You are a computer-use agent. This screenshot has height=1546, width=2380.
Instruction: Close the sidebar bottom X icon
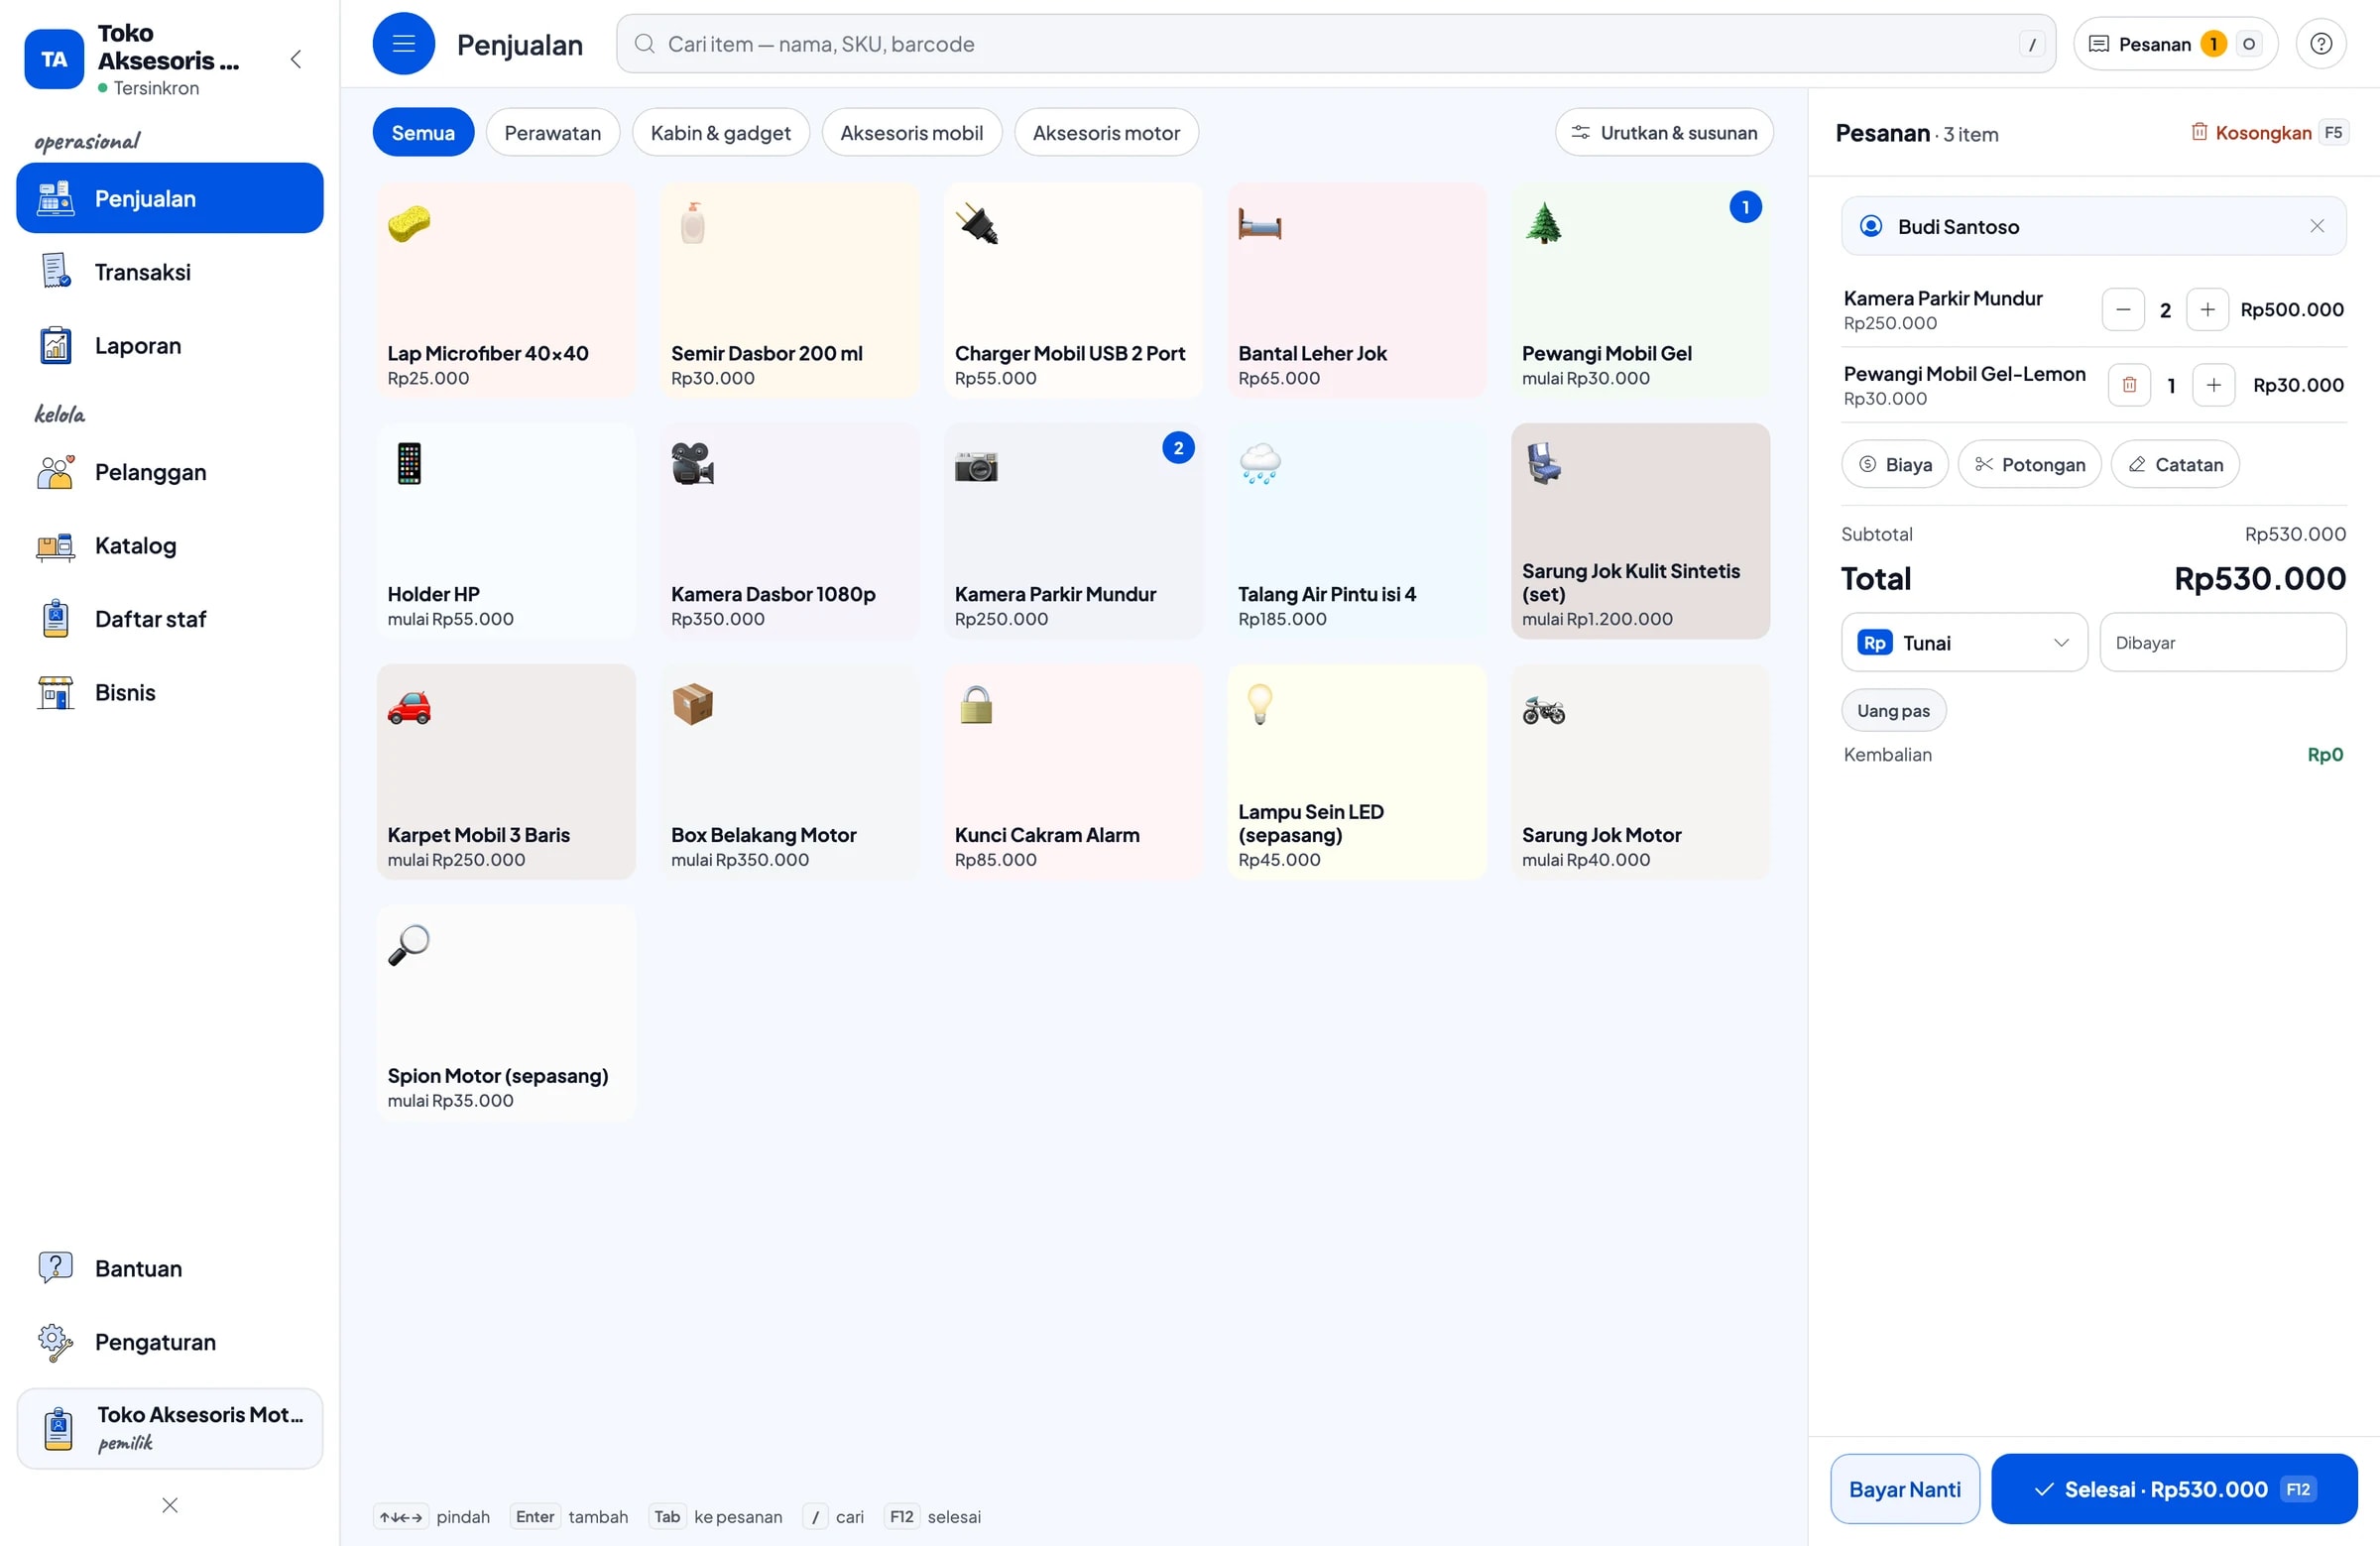point(170,1505)
